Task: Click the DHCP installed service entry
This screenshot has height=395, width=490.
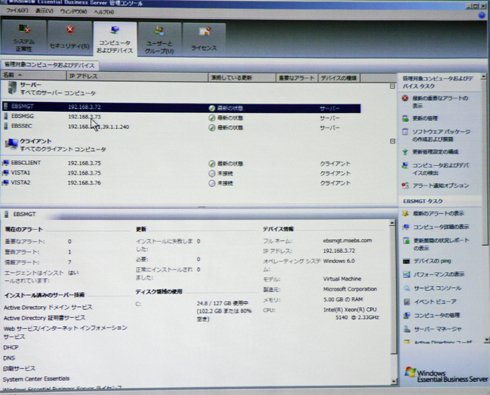Action: pos(11,347)
